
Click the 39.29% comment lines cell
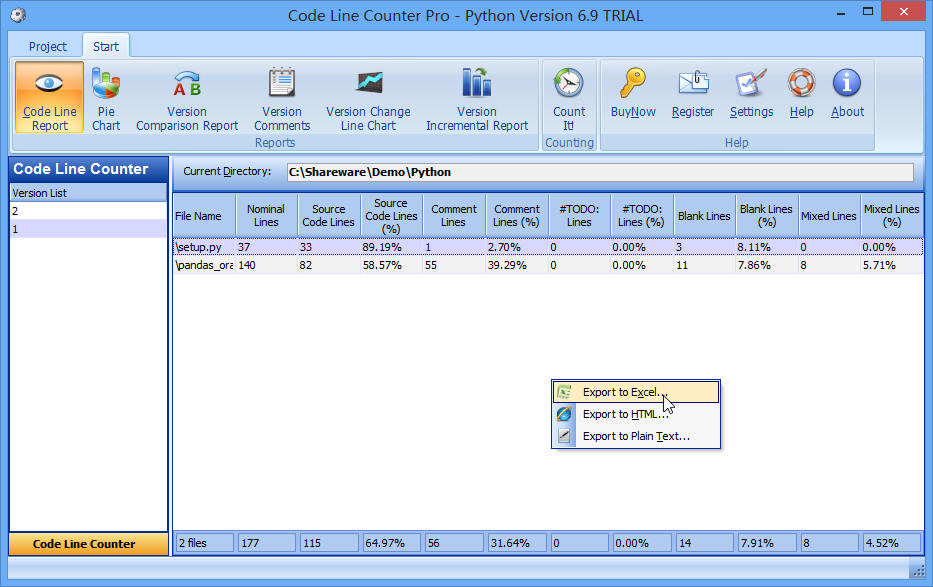pyautogui.click(x=516, y=265)
